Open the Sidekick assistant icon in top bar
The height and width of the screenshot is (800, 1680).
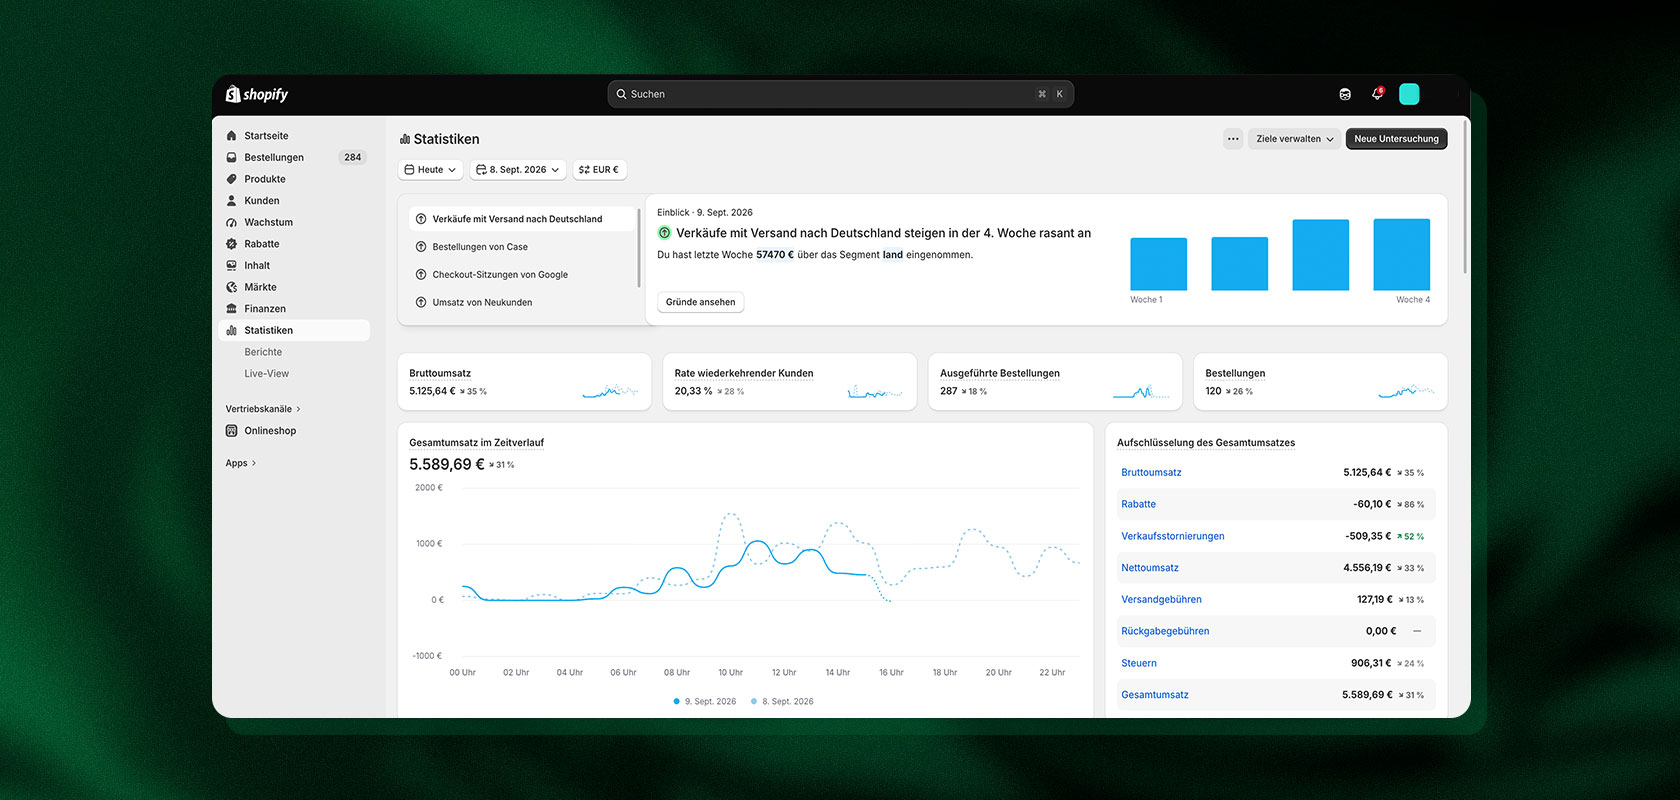coord(1345,94)
